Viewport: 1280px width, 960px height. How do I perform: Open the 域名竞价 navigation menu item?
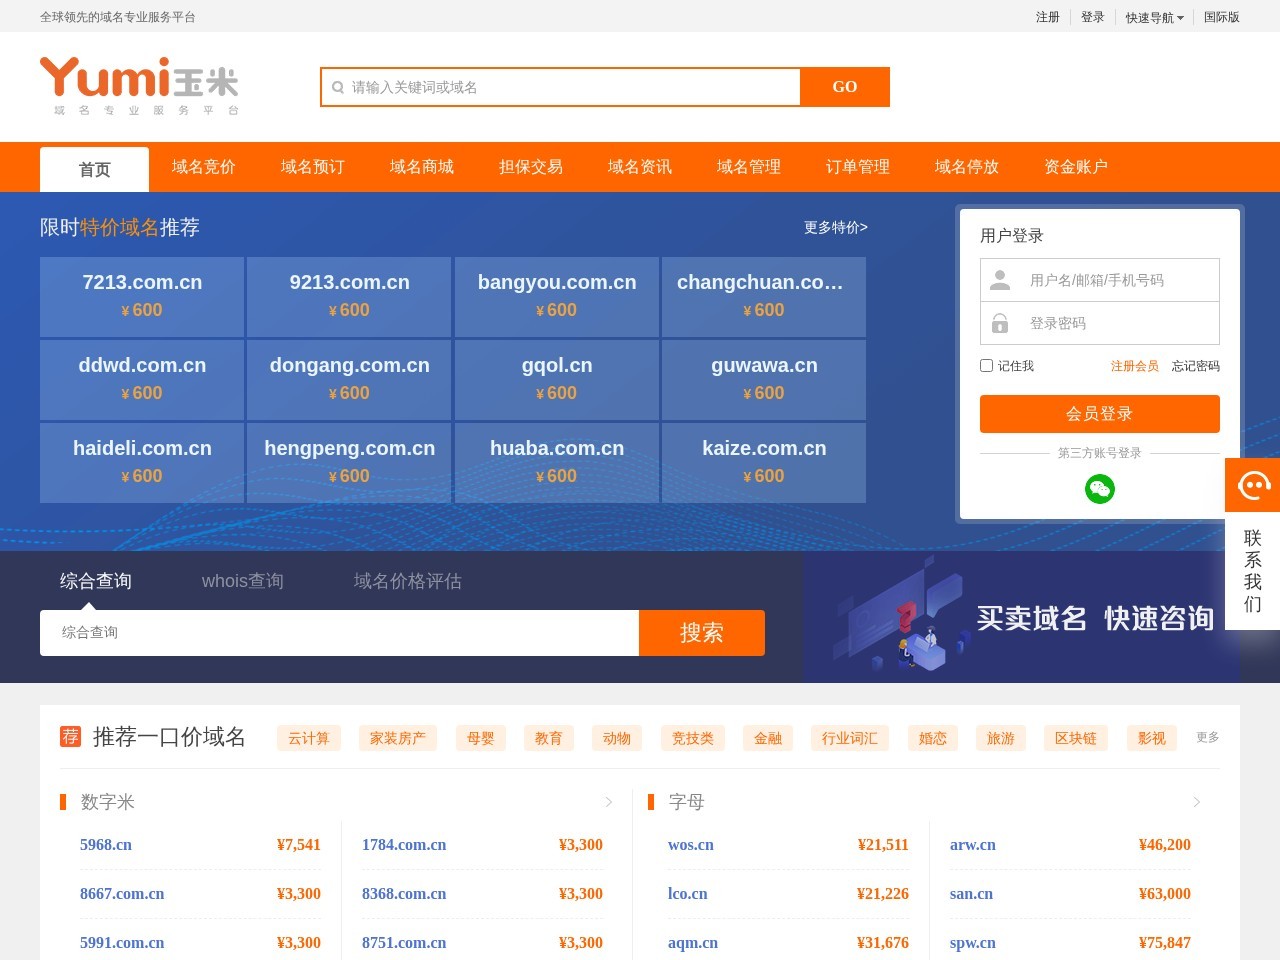click(203, 167)
